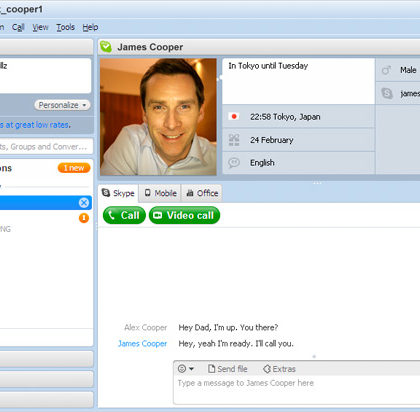Click the green Skype status icon beside James Cooper
The height and width of the screenshot is (412, 420).
coord(106,47)
